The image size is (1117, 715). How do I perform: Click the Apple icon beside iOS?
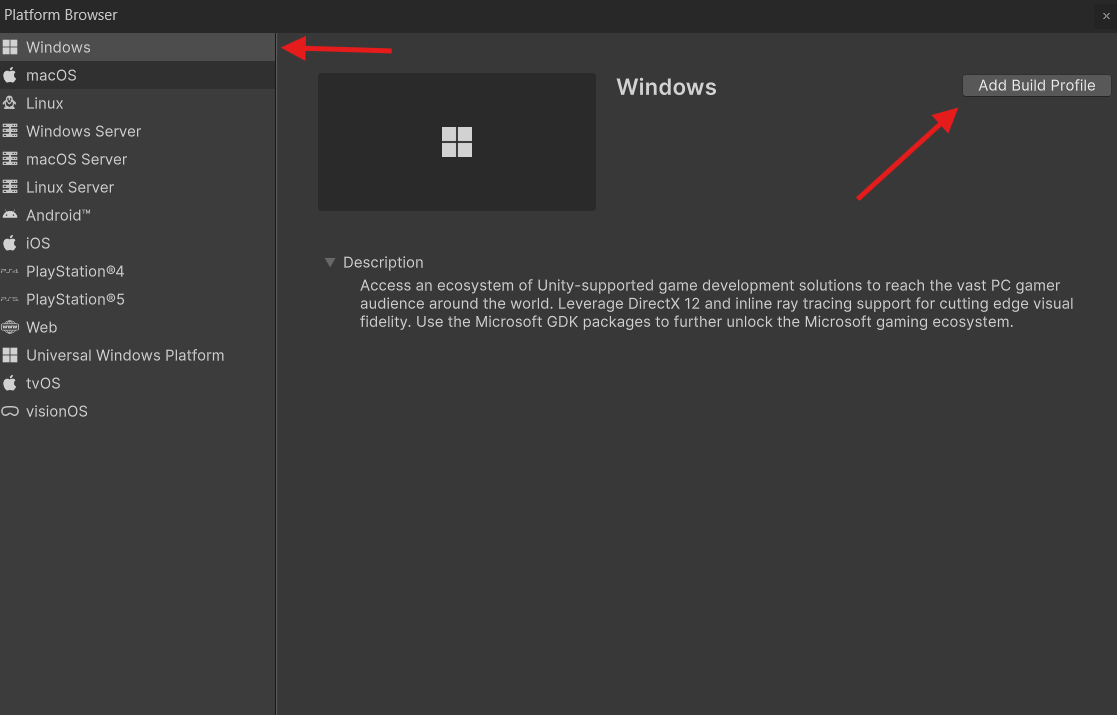pos(10,243)
